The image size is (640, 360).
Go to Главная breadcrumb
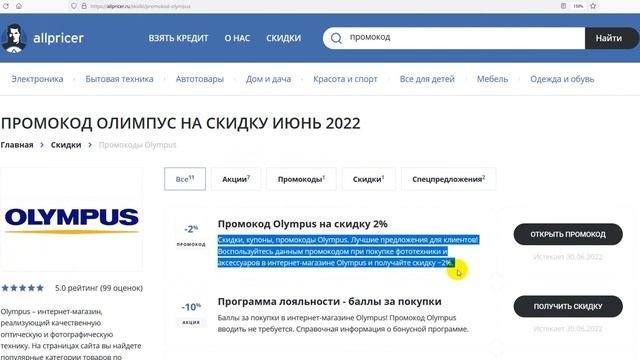(17, 145)
